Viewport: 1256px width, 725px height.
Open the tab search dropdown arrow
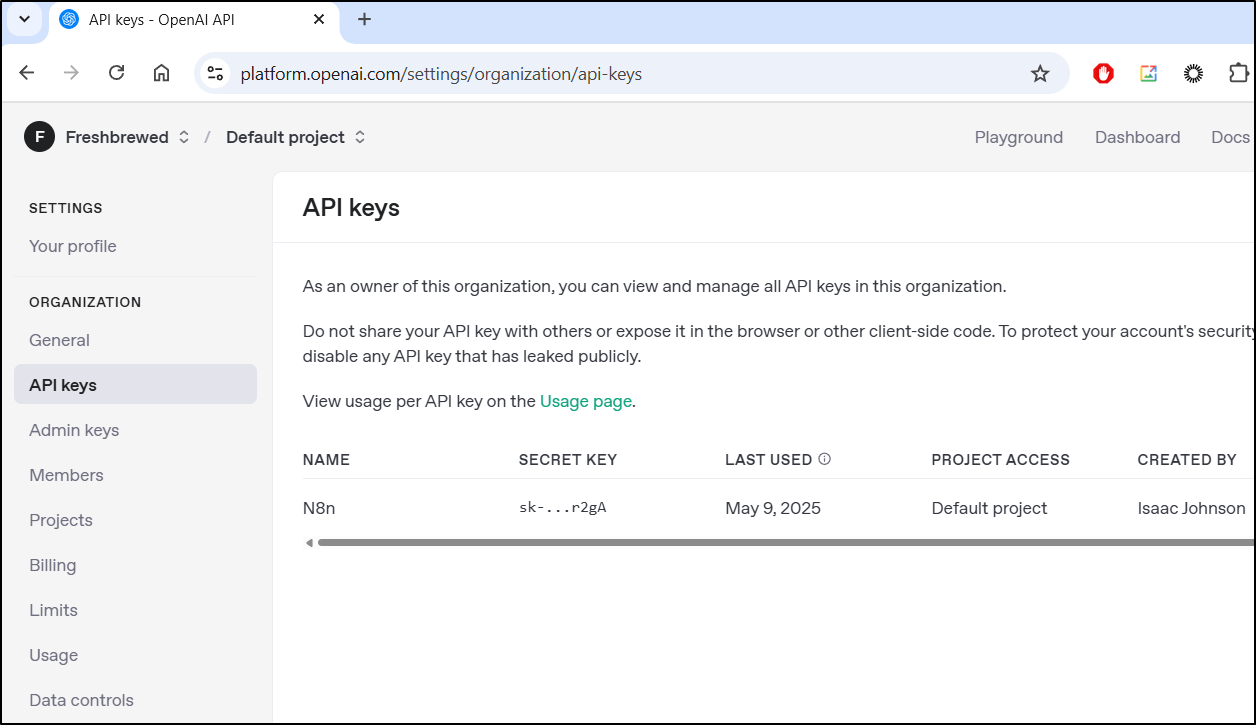[24, 19]
